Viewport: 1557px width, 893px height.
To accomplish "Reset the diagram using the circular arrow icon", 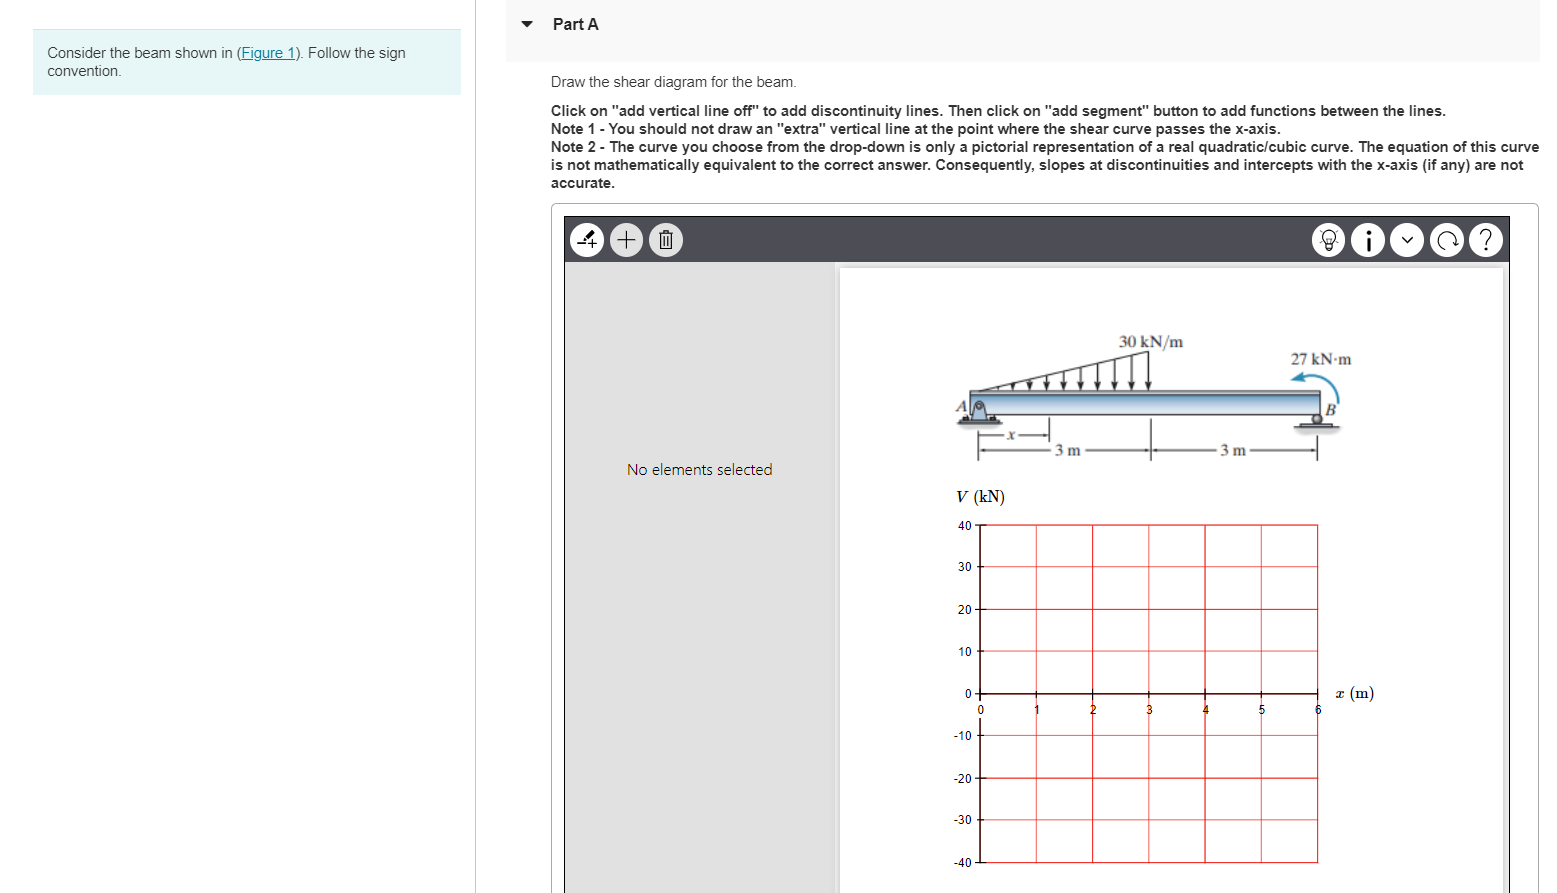I will pyautogui.click(x=1446, y=239).
